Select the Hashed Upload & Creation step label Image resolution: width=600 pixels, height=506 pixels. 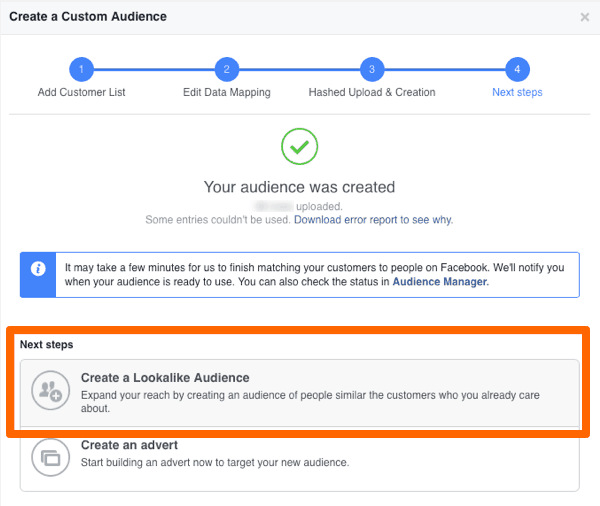[372, 92]
